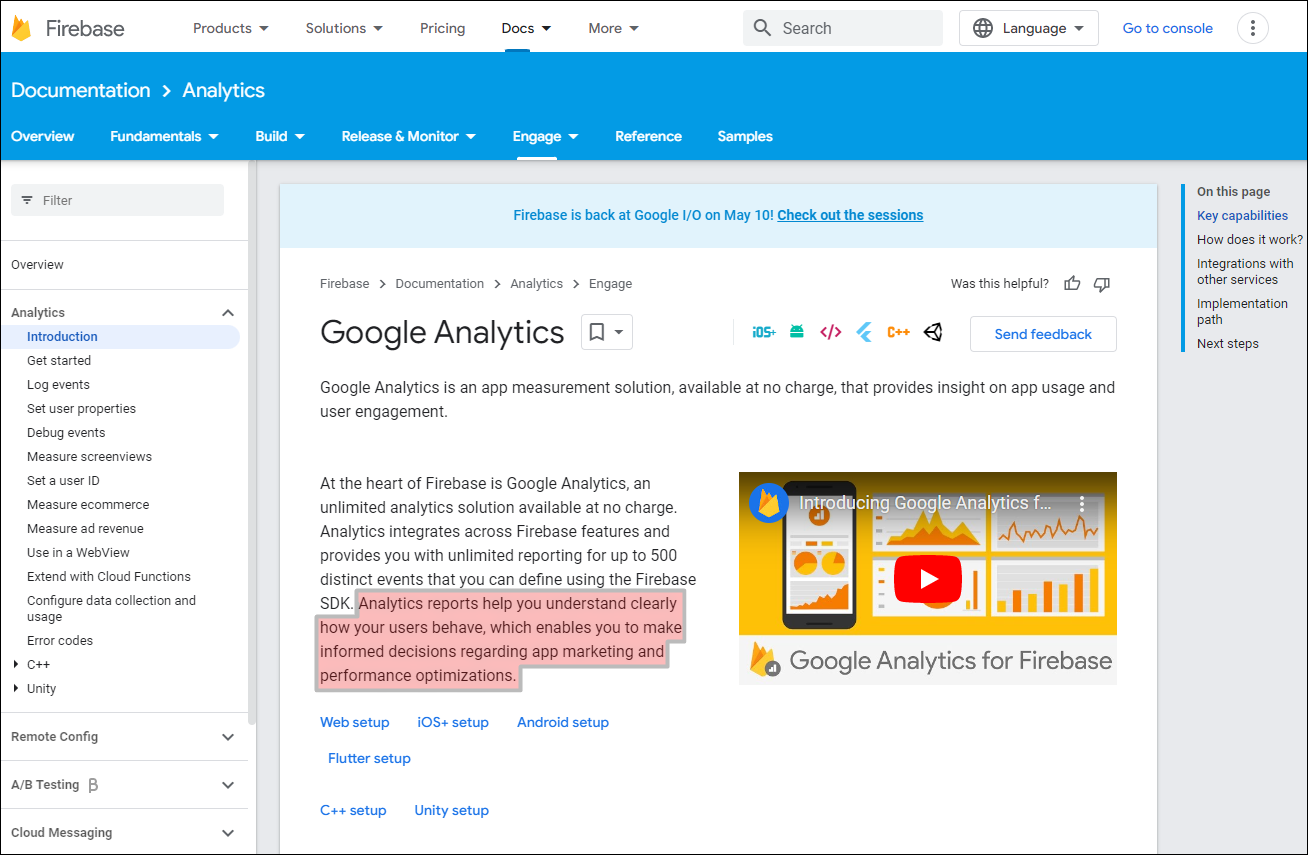Select the Flutter platform icon
This screenshot has width=1308, height=855.
[865, 332]
